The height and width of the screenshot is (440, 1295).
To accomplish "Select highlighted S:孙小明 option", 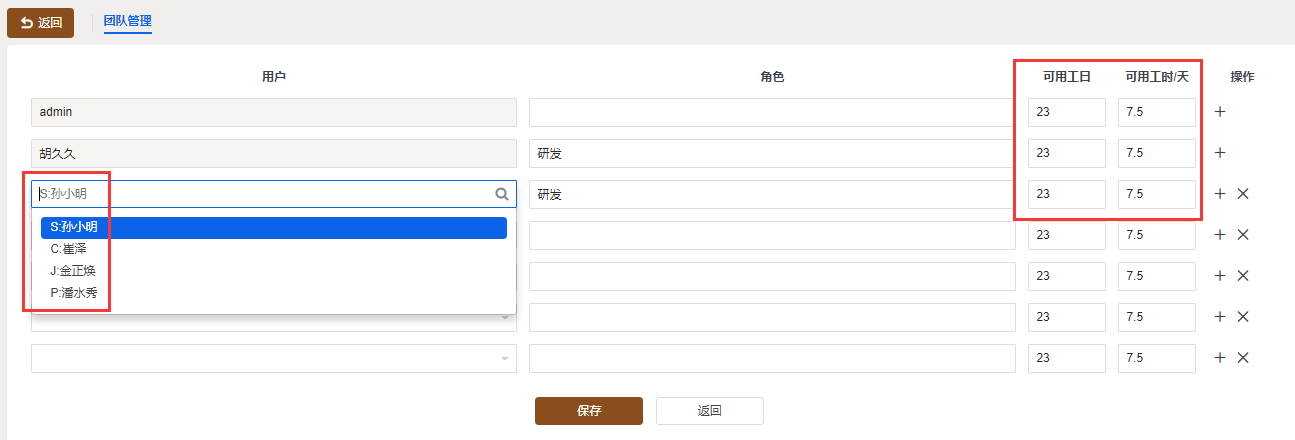I will [274, 228].
